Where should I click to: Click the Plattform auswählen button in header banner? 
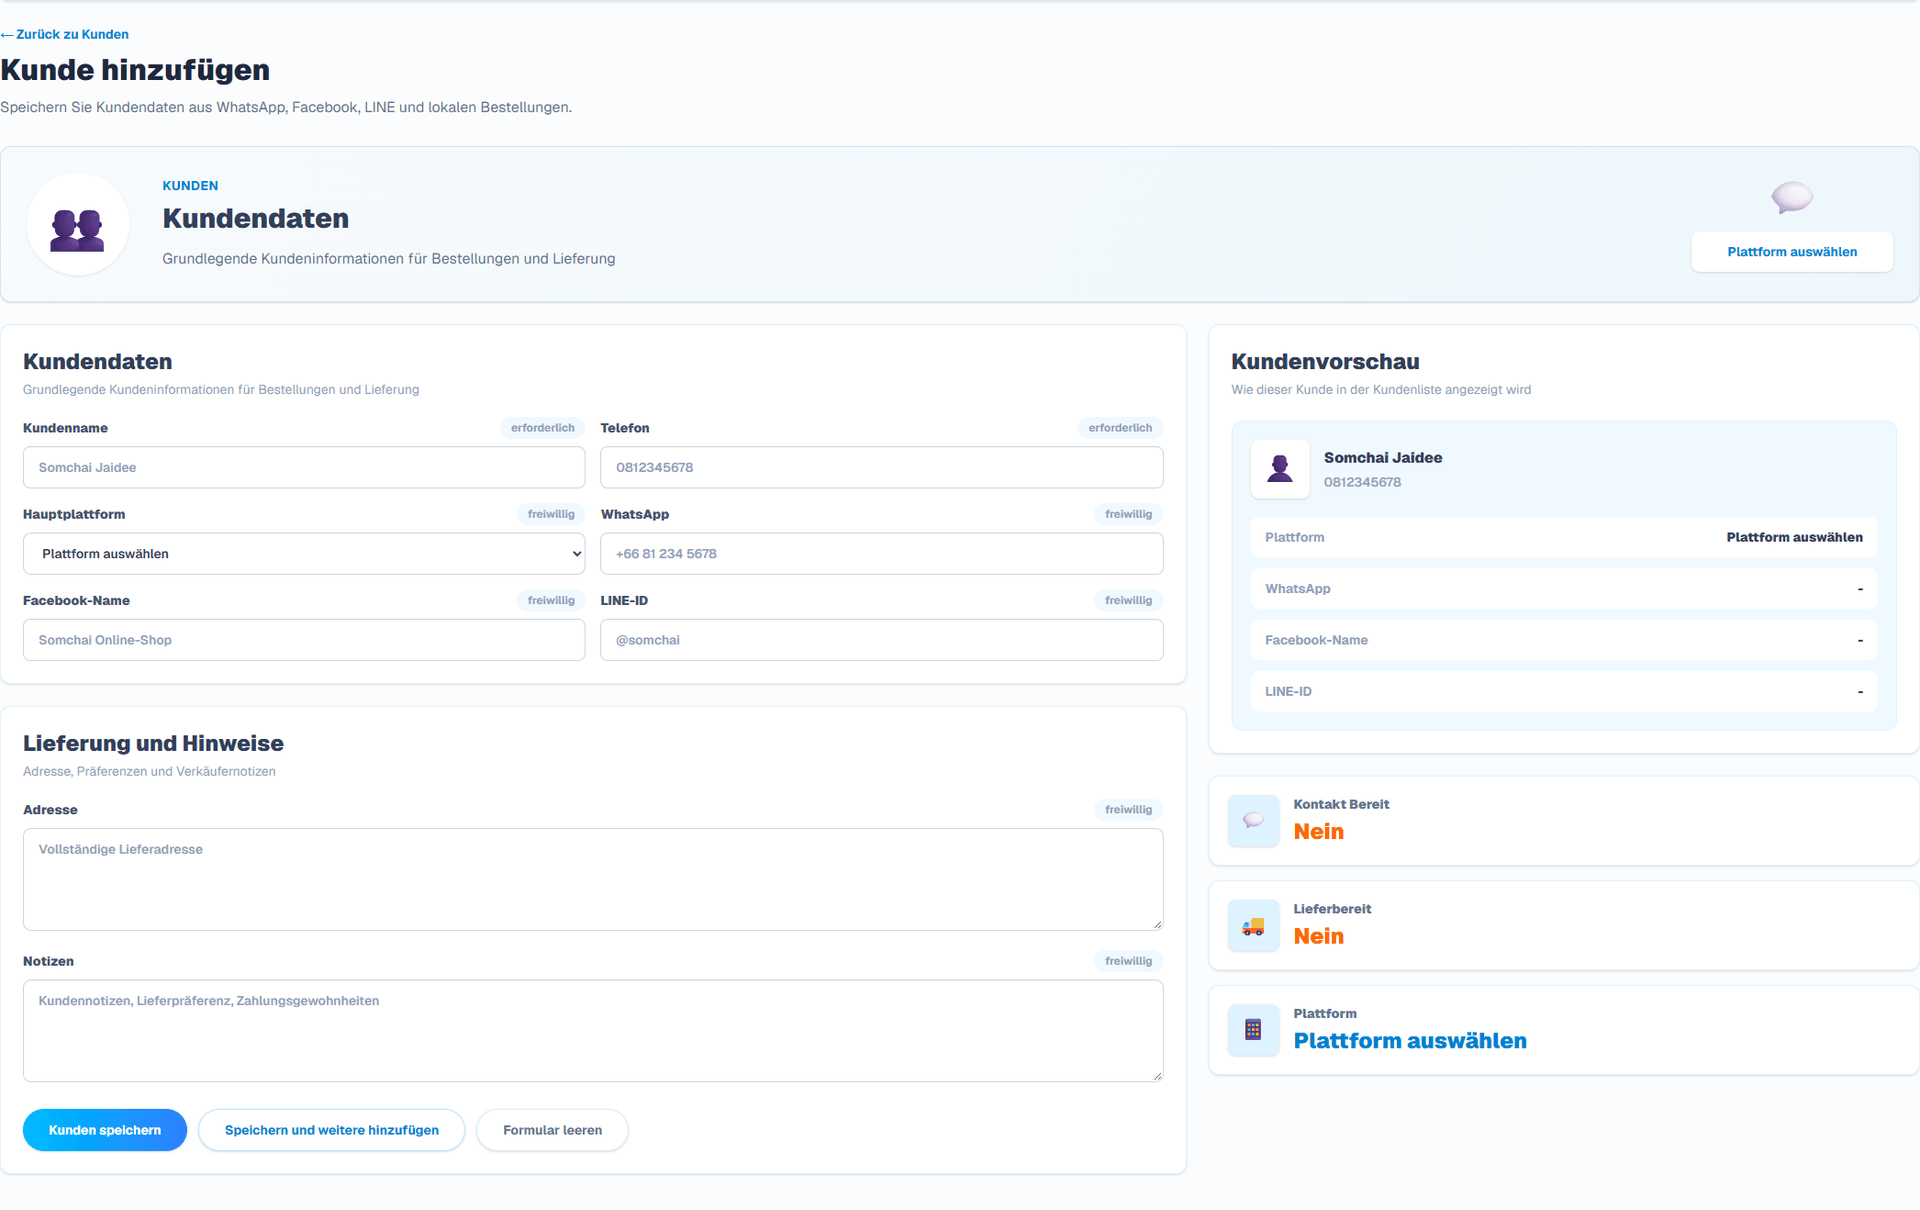click(1792, 252)
